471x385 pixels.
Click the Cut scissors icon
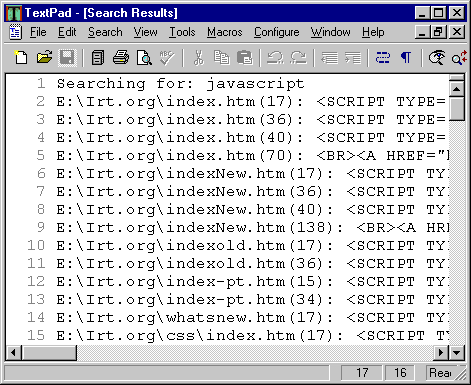[198, 58]
